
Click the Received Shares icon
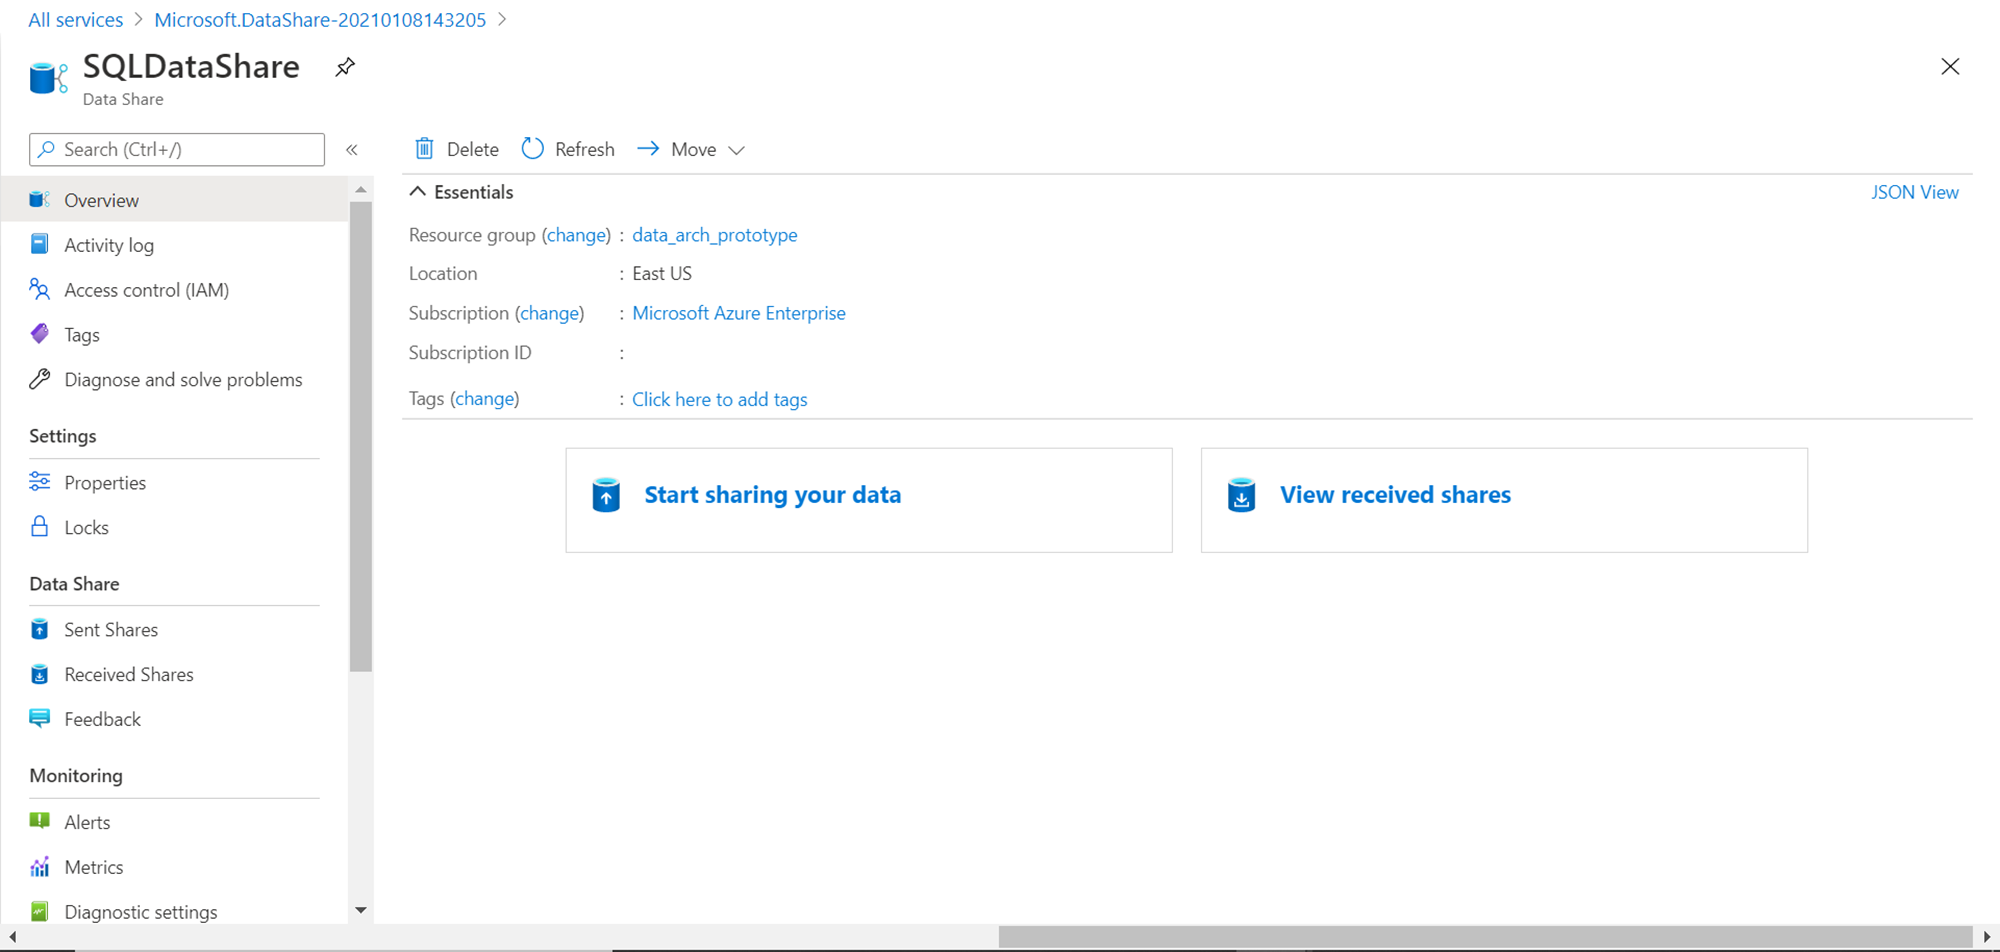coord(40,674)
